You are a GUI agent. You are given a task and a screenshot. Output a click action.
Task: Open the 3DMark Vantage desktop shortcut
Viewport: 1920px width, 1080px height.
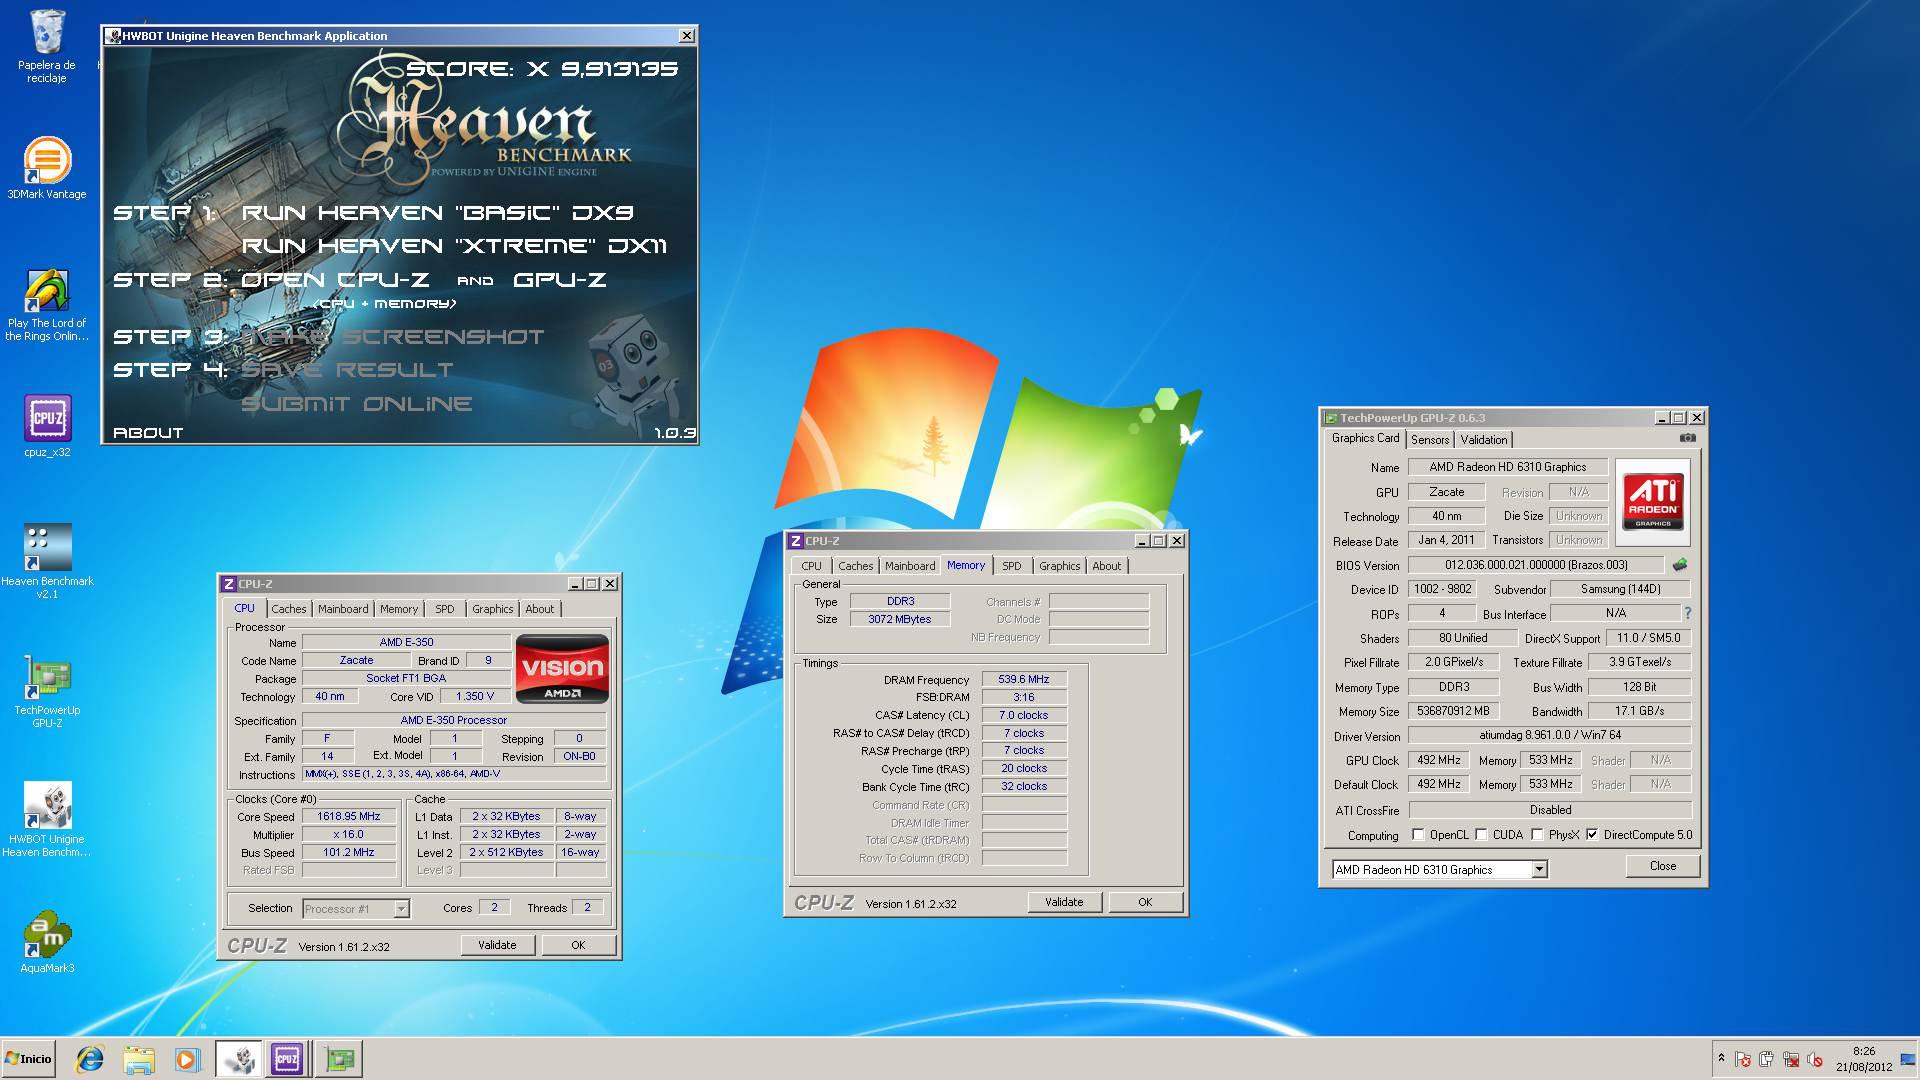(47, 167)
